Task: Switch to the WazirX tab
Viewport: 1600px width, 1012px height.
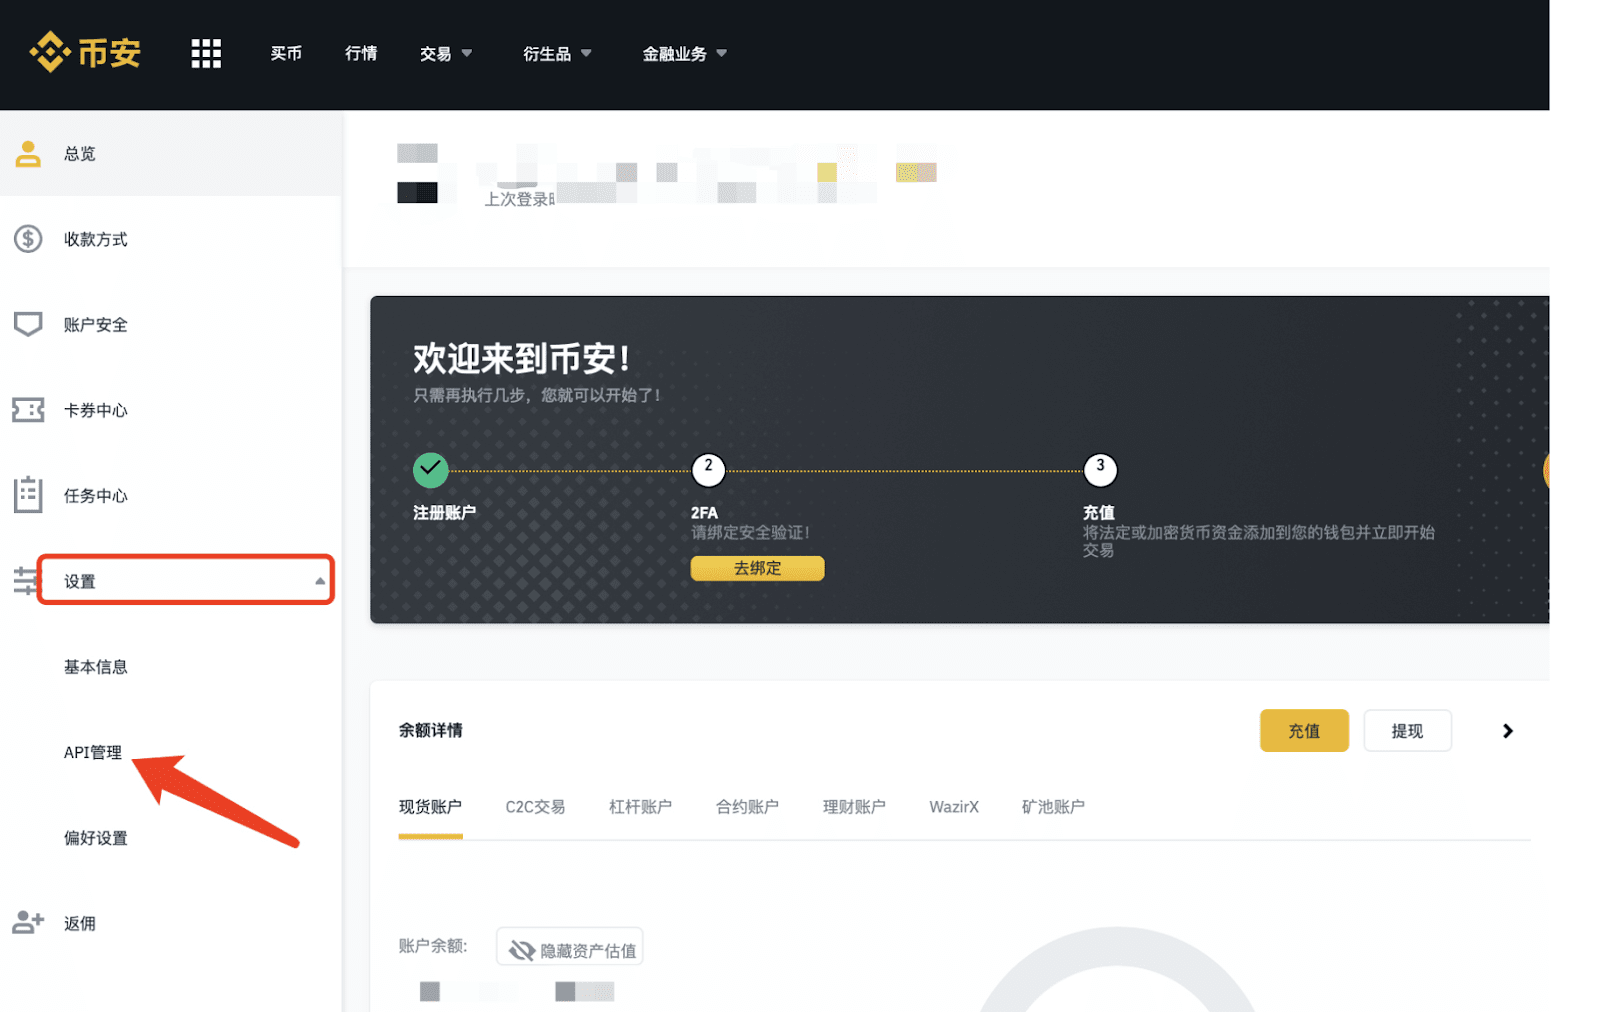Action: [954, 807]
